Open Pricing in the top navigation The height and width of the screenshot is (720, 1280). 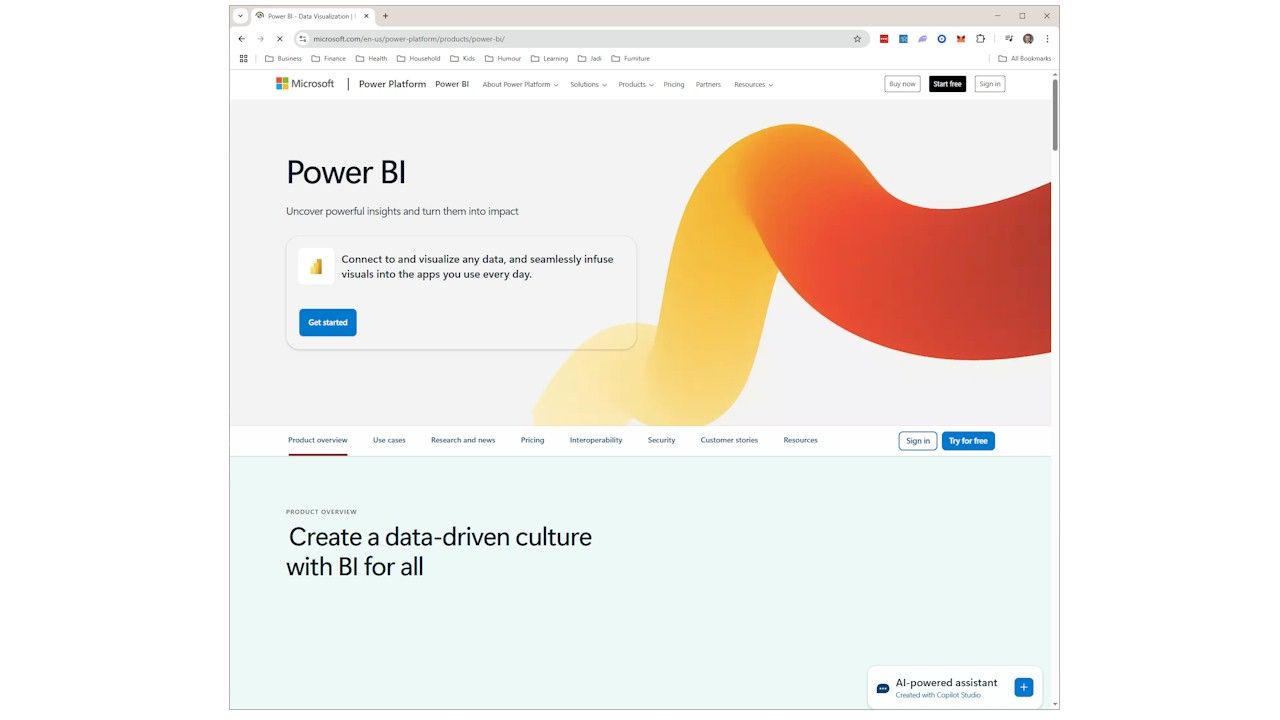[x=674, y=85]
